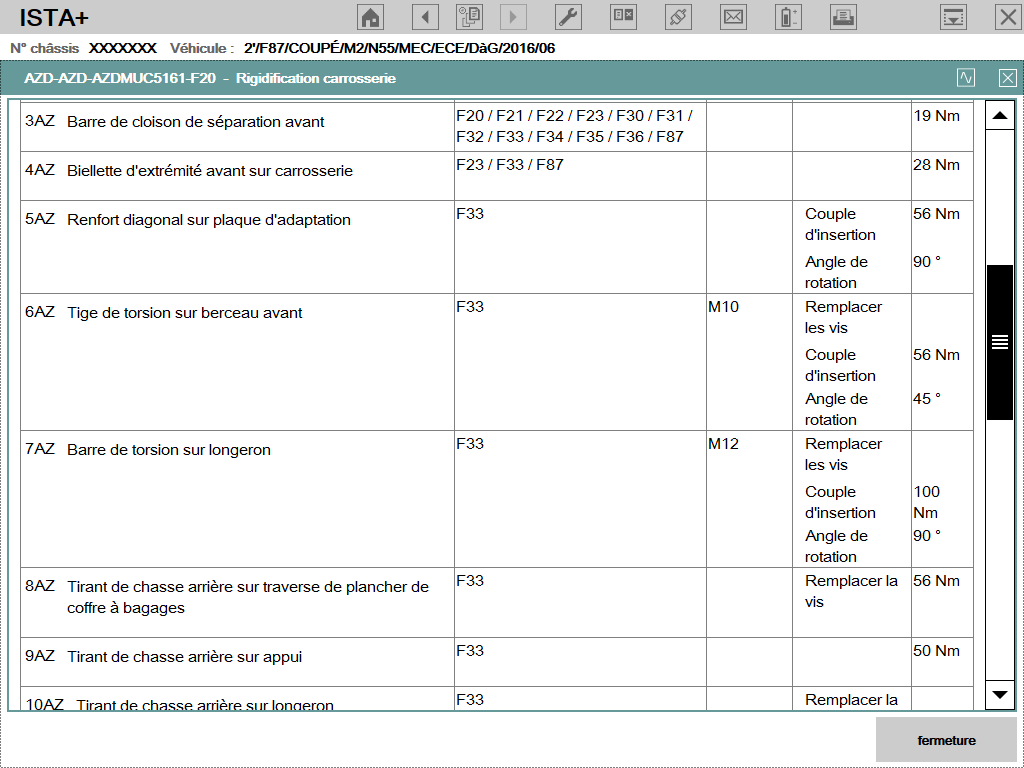Image resolution: width=1024 pixels, height=768 pixels.
Task: Click the 56 Nm value in row 8AZ
Action: coord(936,581)
